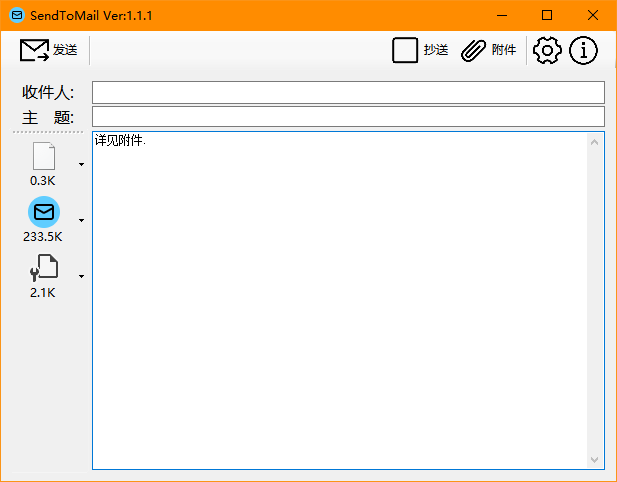Expand dropdown arrow beside 2.1K file

point(81,276)
